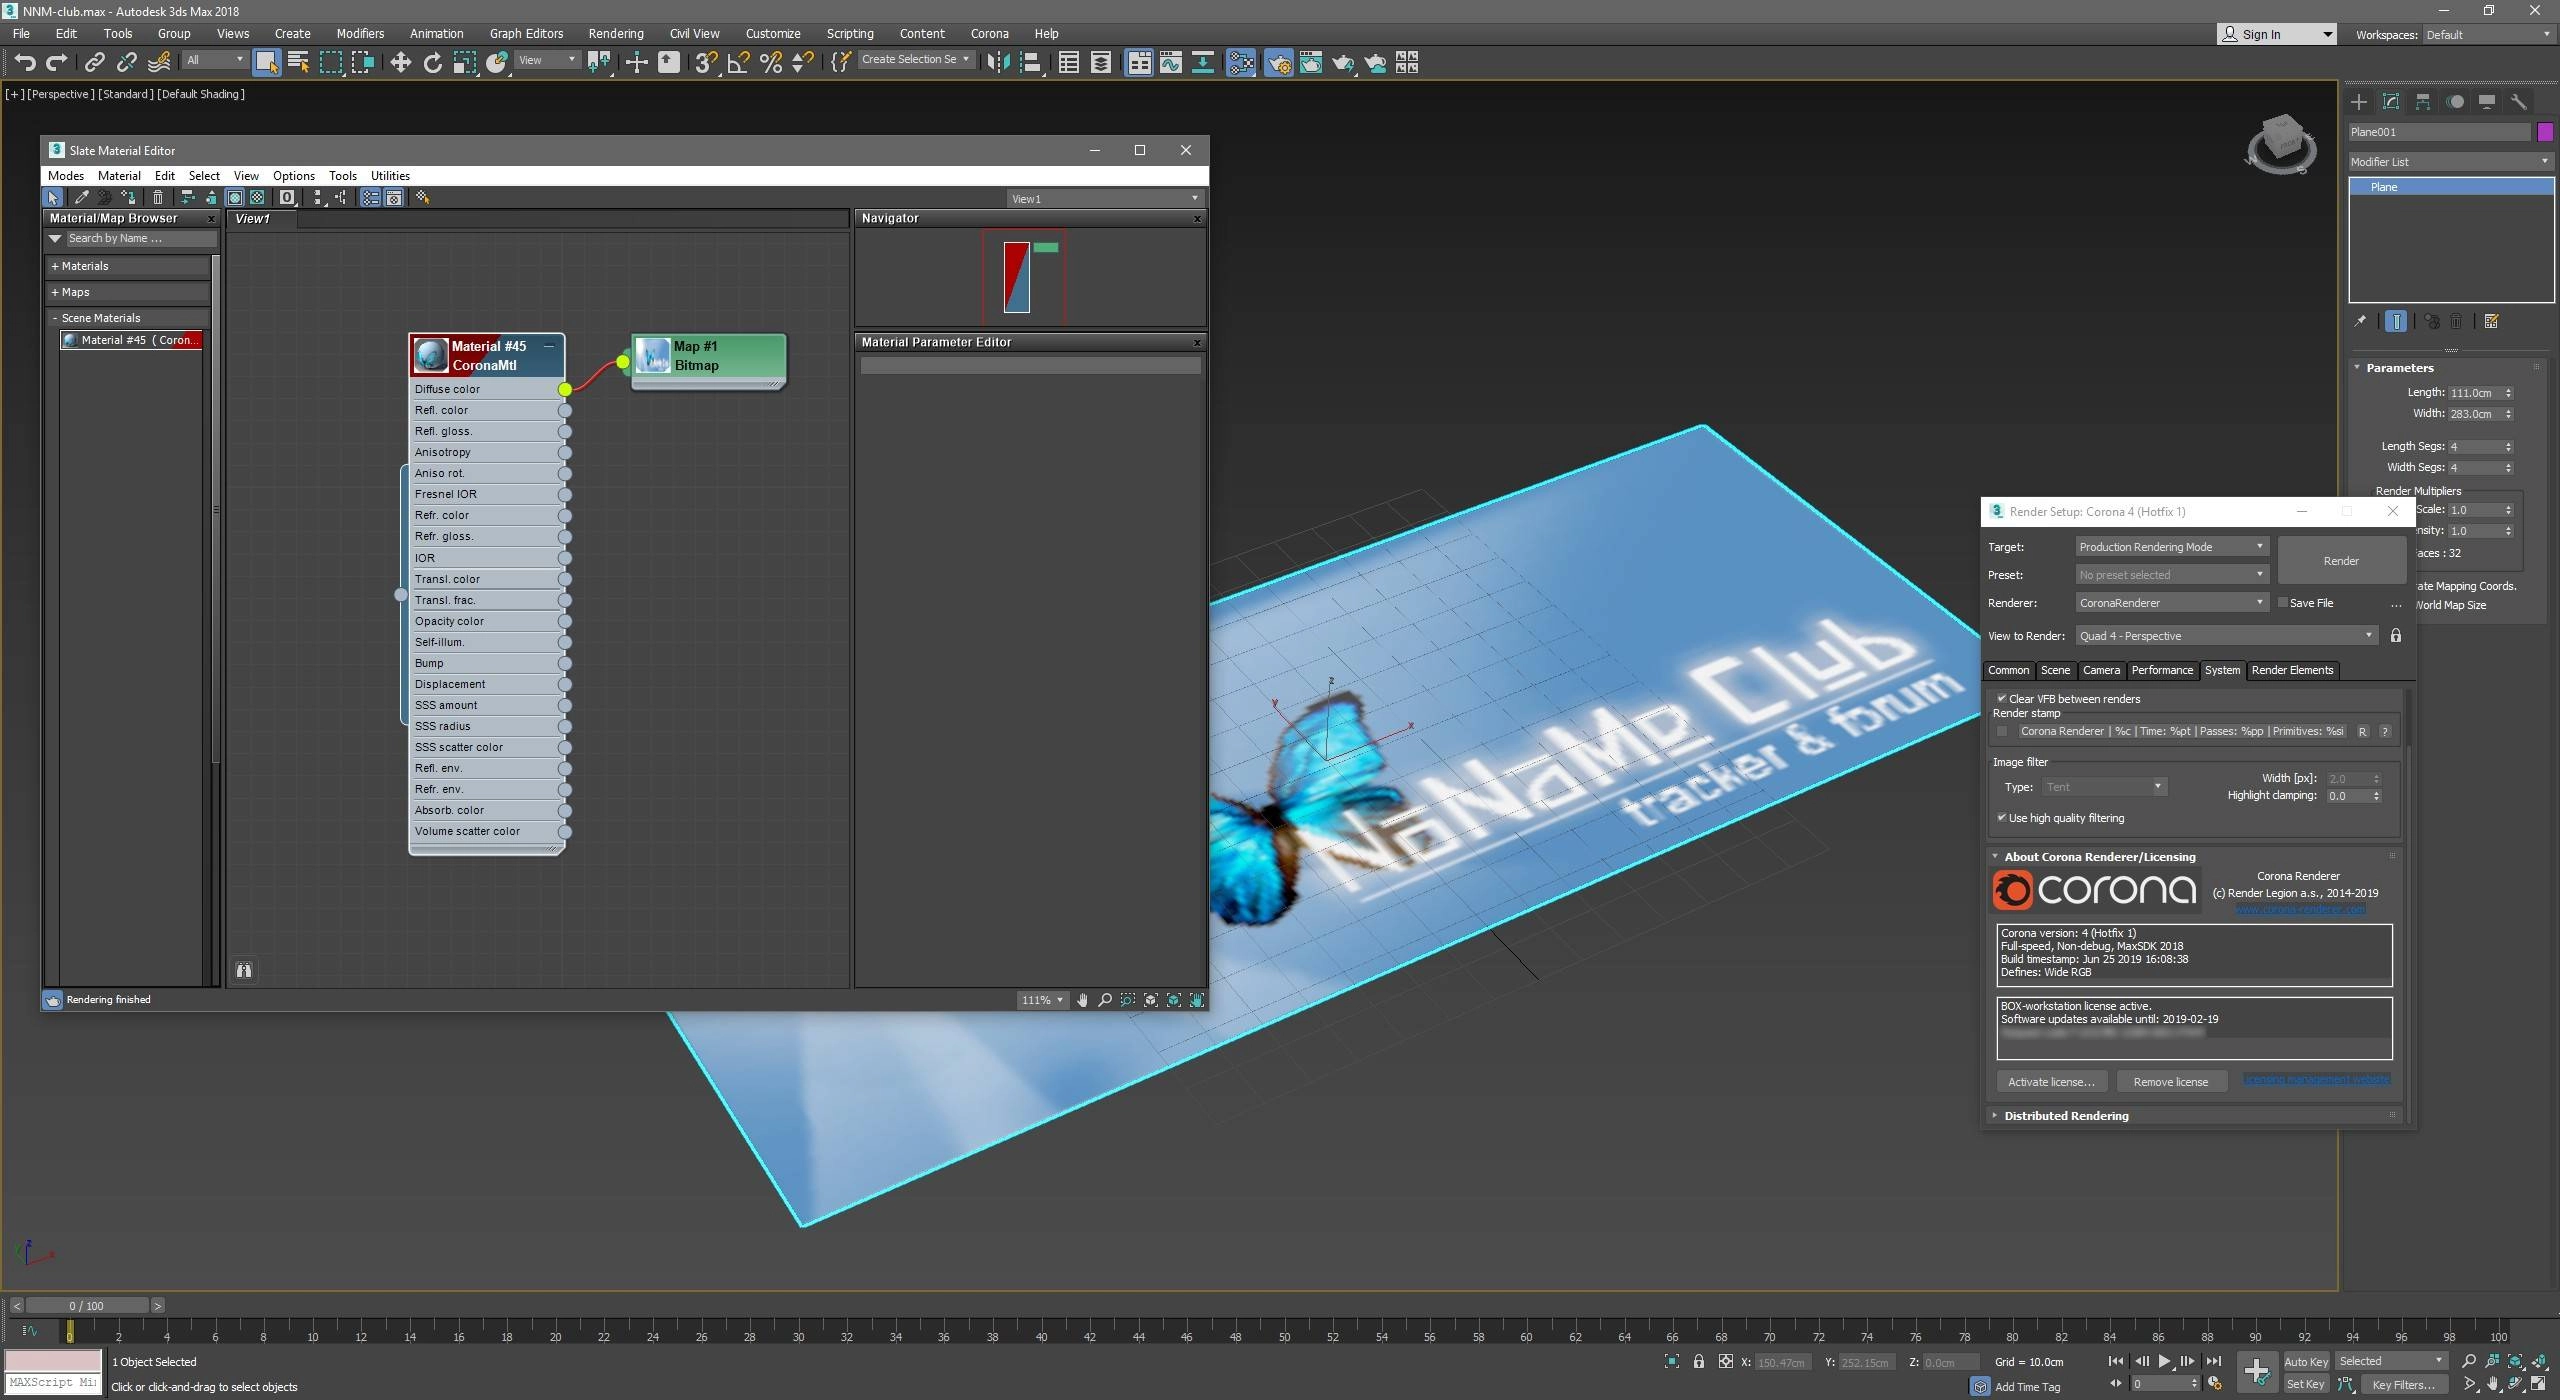Activate the Select Object tool
2560x1400 pixels.
266,63
